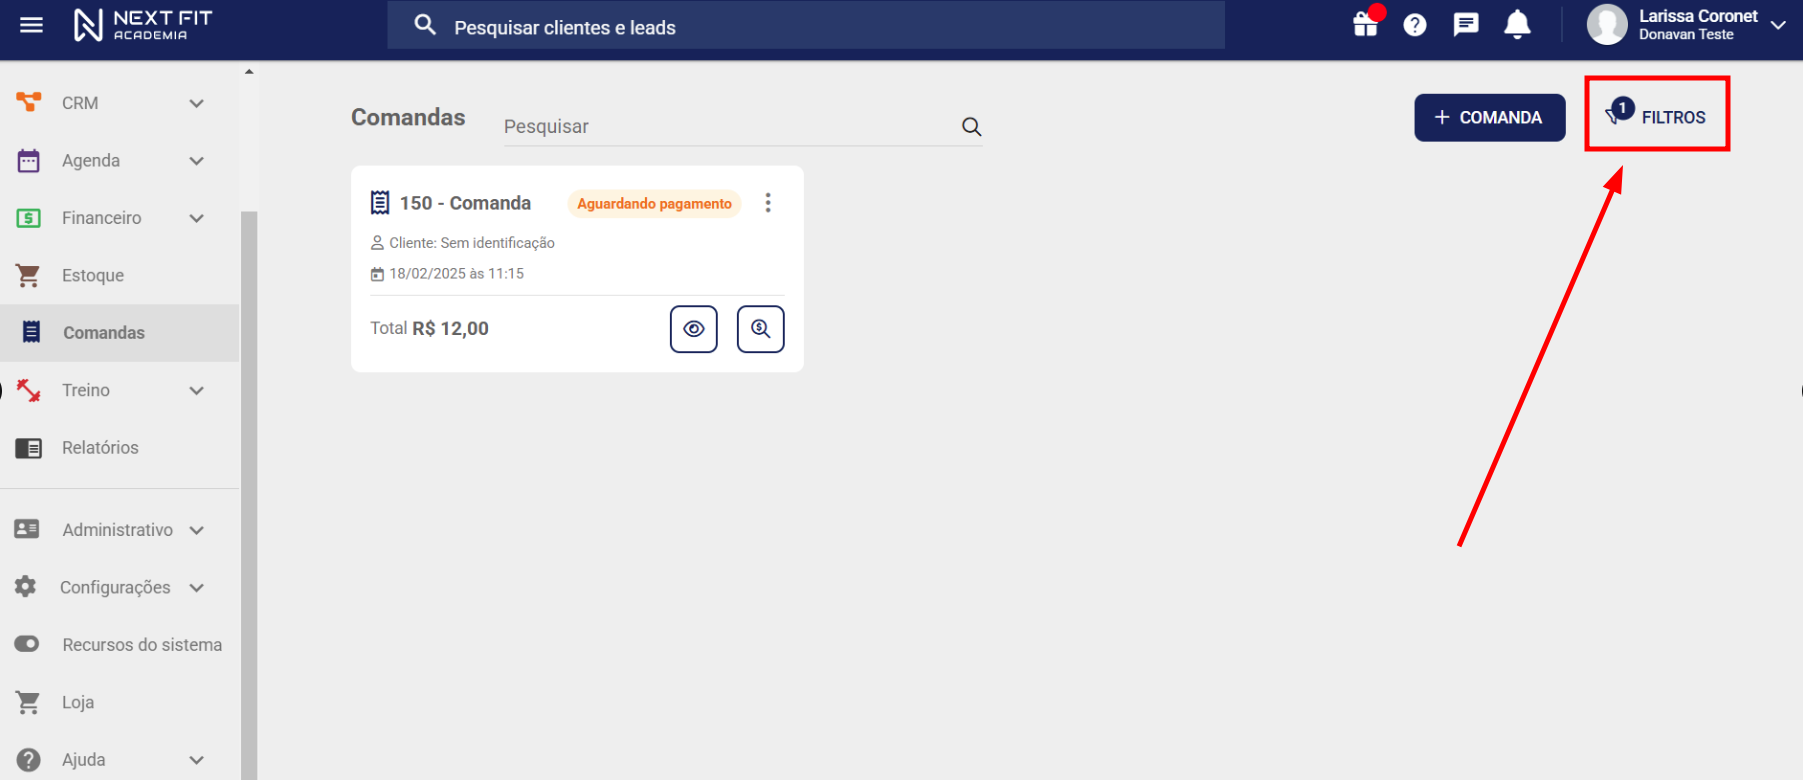Click the Total R$ 12,00 amount
1803x780 pixels.
coord(430,328)
